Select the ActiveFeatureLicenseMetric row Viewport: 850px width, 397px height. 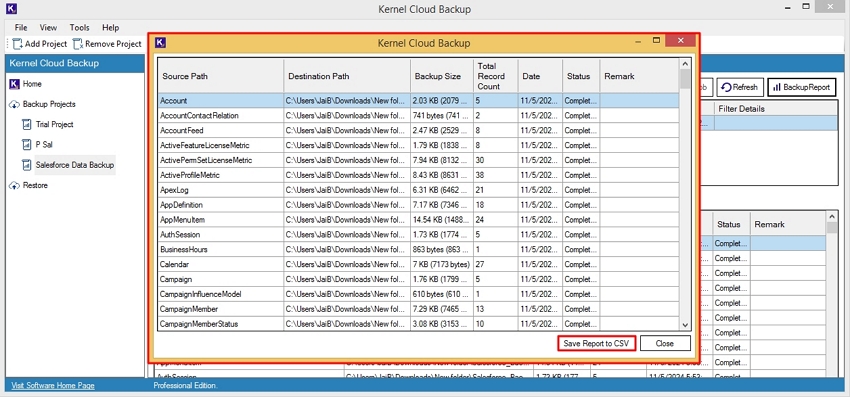click(418, 145)
